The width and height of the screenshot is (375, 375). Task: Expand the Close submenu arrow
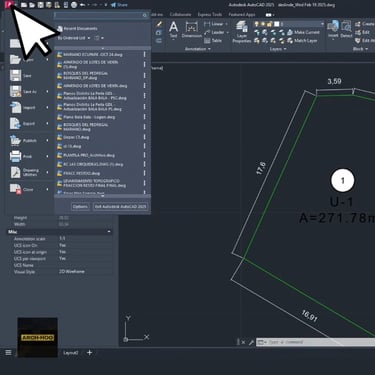[x=47, y=189]
